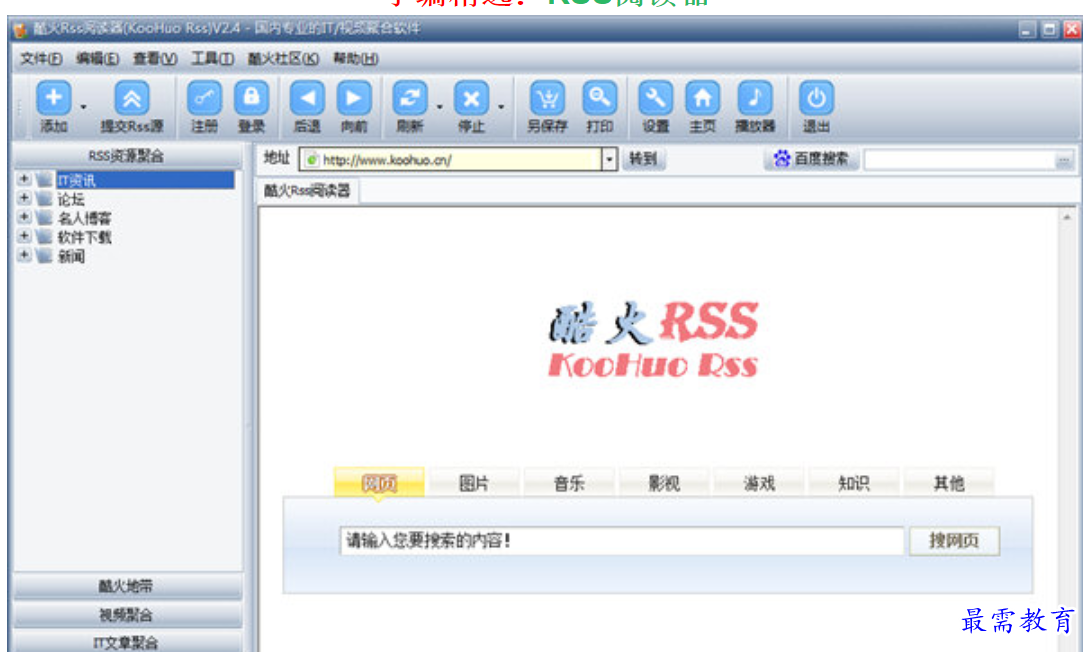Open the 视频聚合 sidebar panel

(x=127, y=615)
